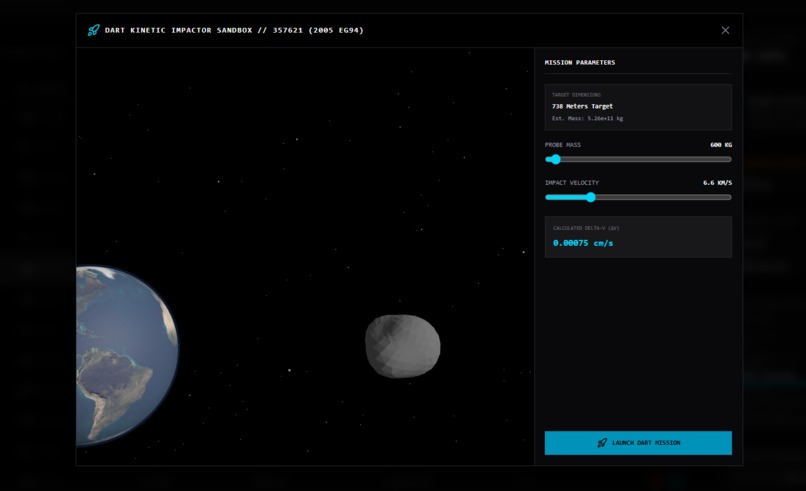Screen dimensions: 806x491
Task: Select the calculated delta-v '0.00075 cm/s'
Action: tap(583, 243)
